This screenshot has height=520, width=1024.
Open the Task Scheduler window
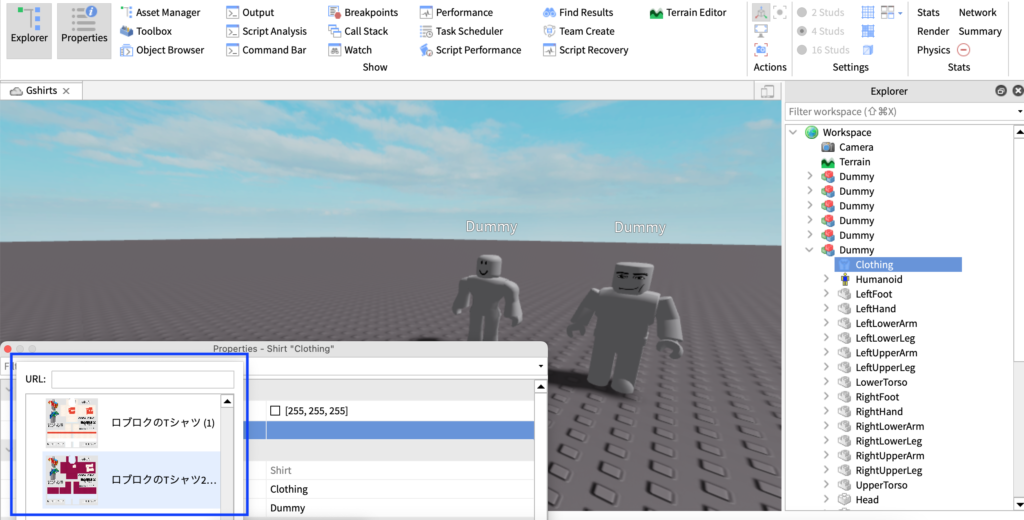pos(461,31)
